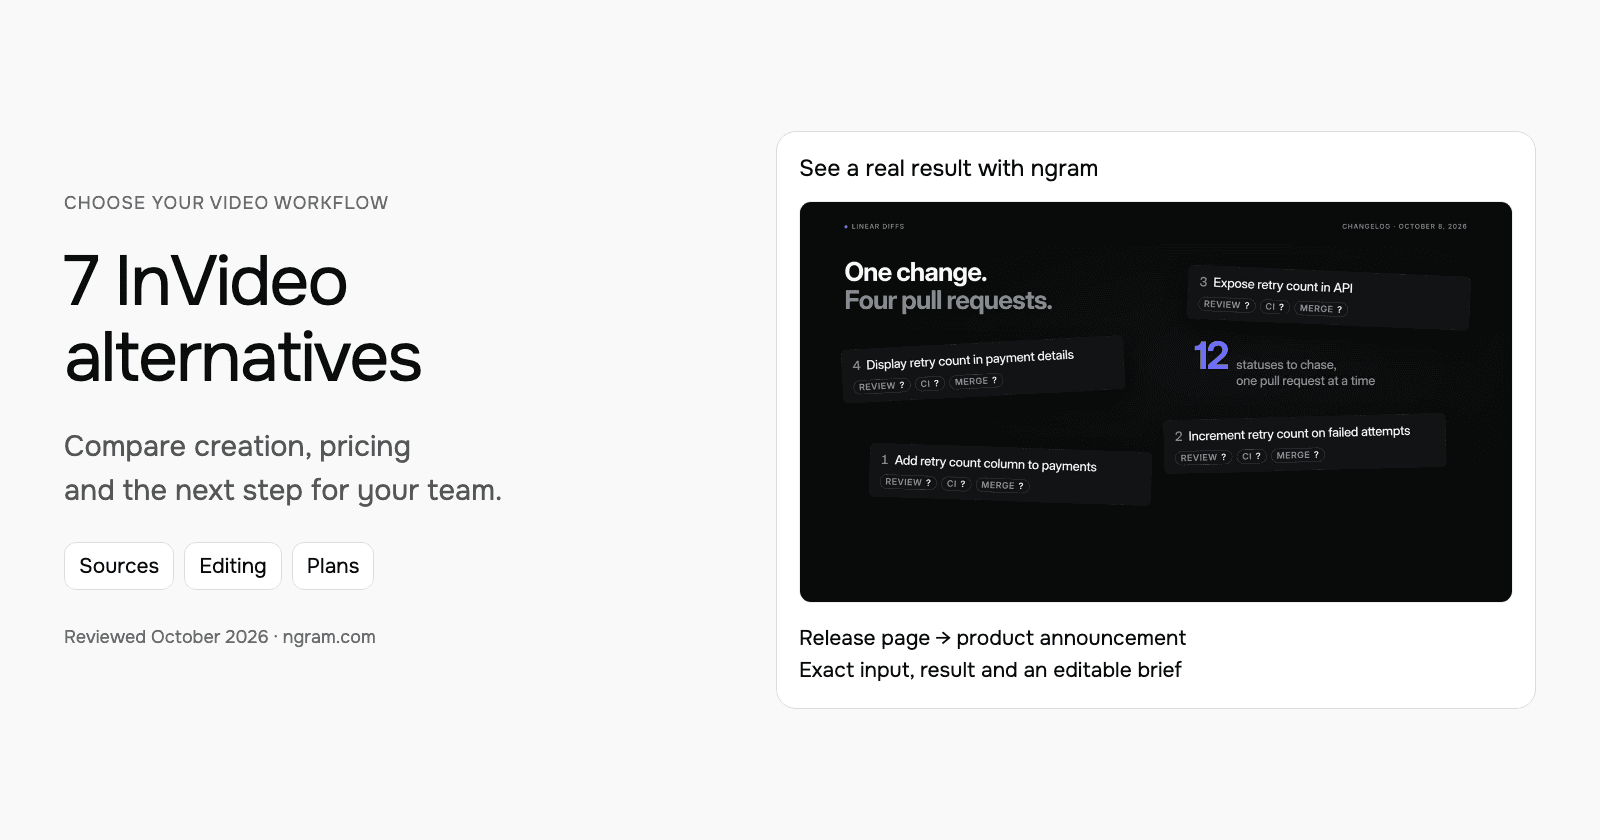The image size is (1600, 840).
Task: Click REVIEW badge on "Add retry count column" card
Action: pos(908,482)
